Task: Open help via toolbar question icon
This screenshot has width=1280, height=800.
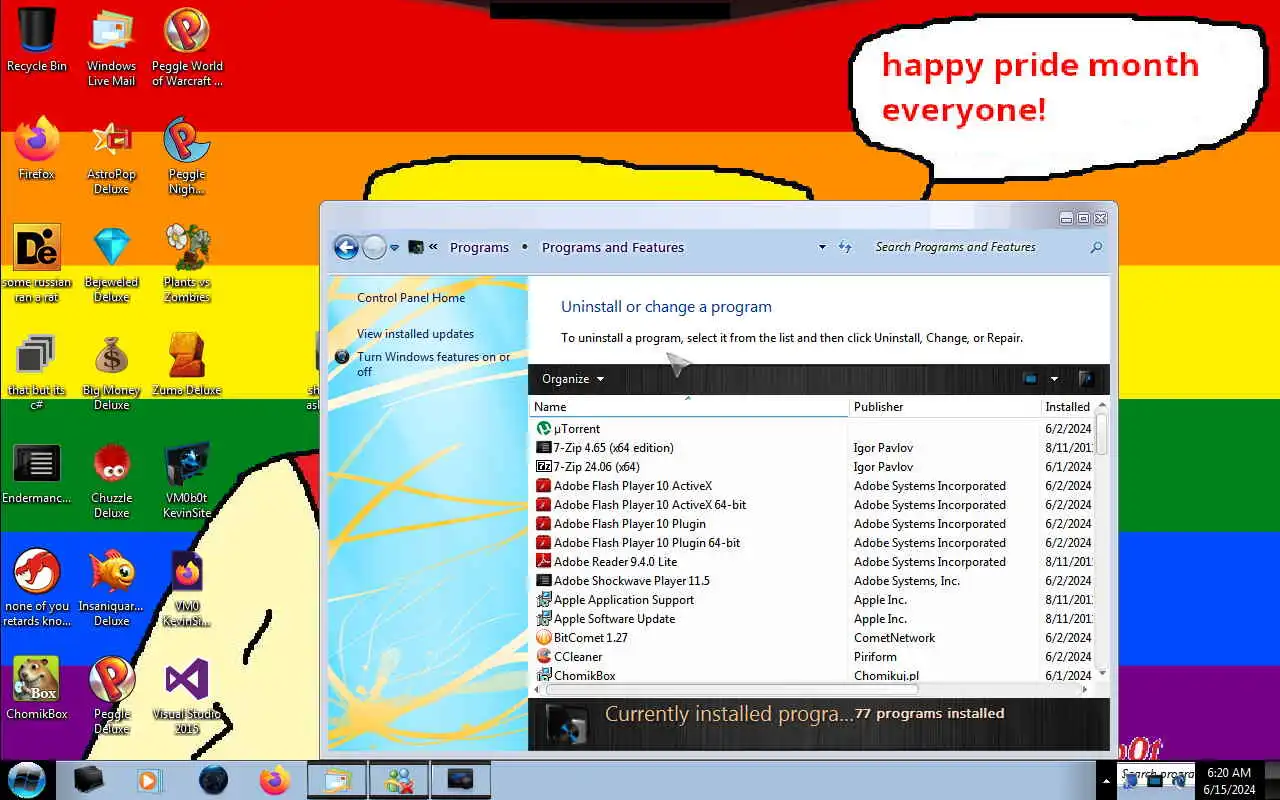Action: click(x=1086, y=379)
